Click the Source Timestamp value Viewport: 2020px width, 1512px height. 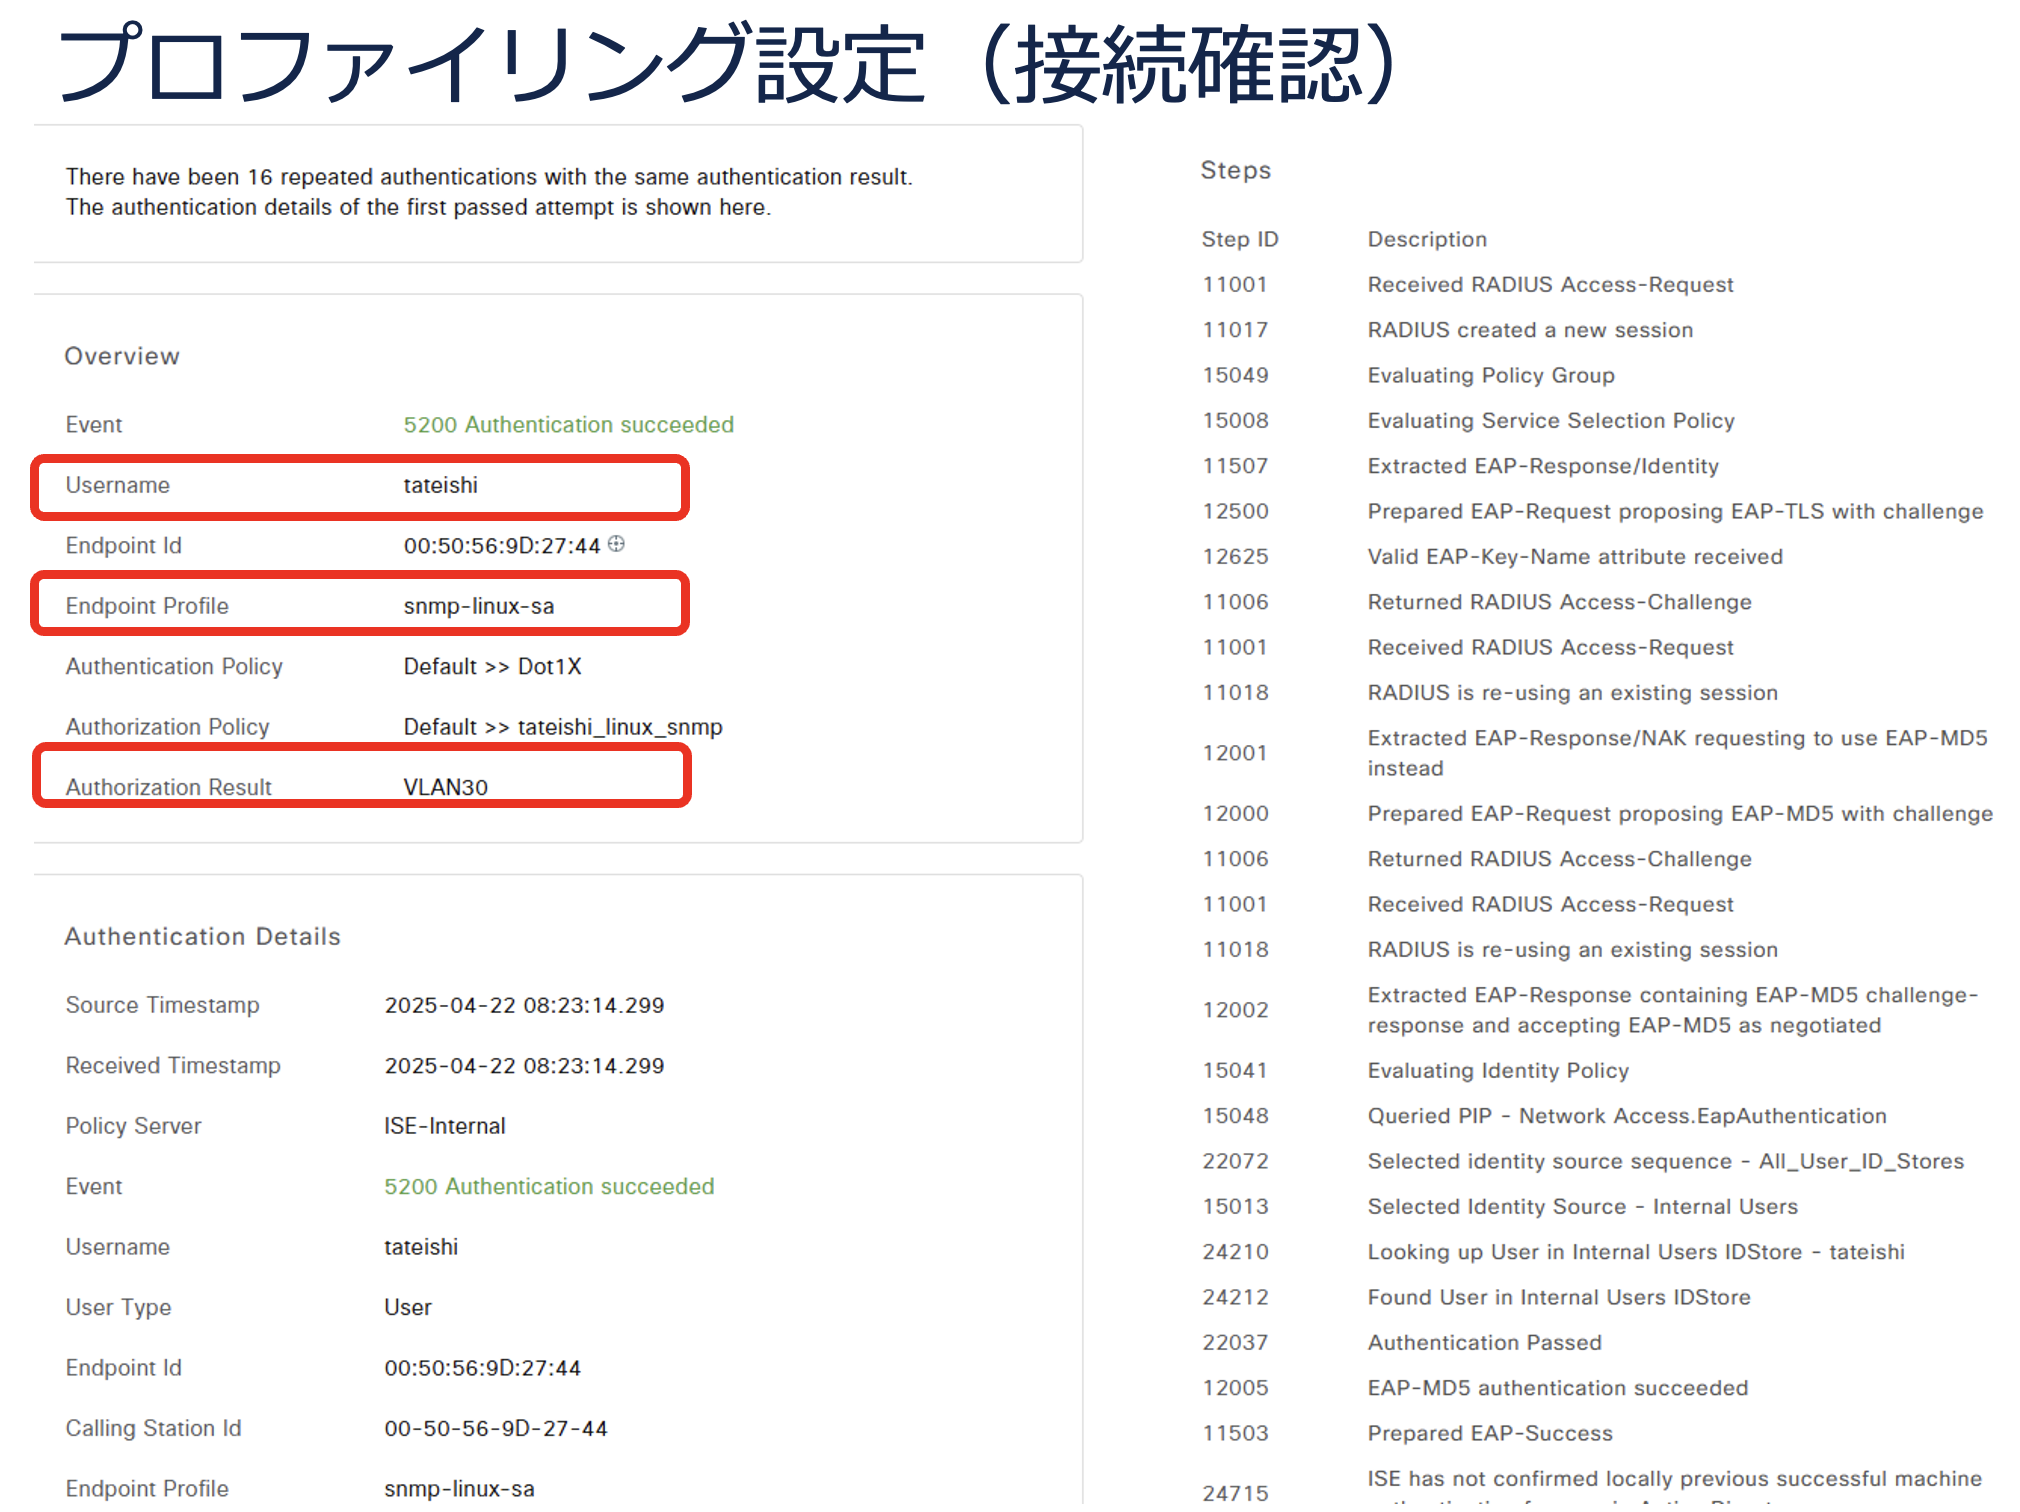point(524,1005)
